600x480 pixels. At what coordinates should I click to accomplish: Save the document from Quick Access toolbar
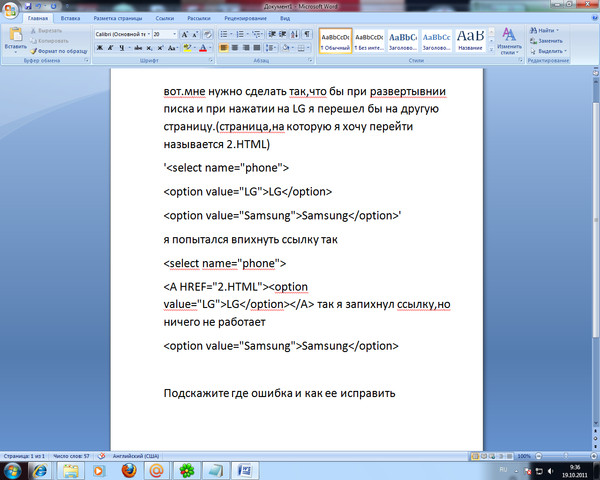point(28,6)
